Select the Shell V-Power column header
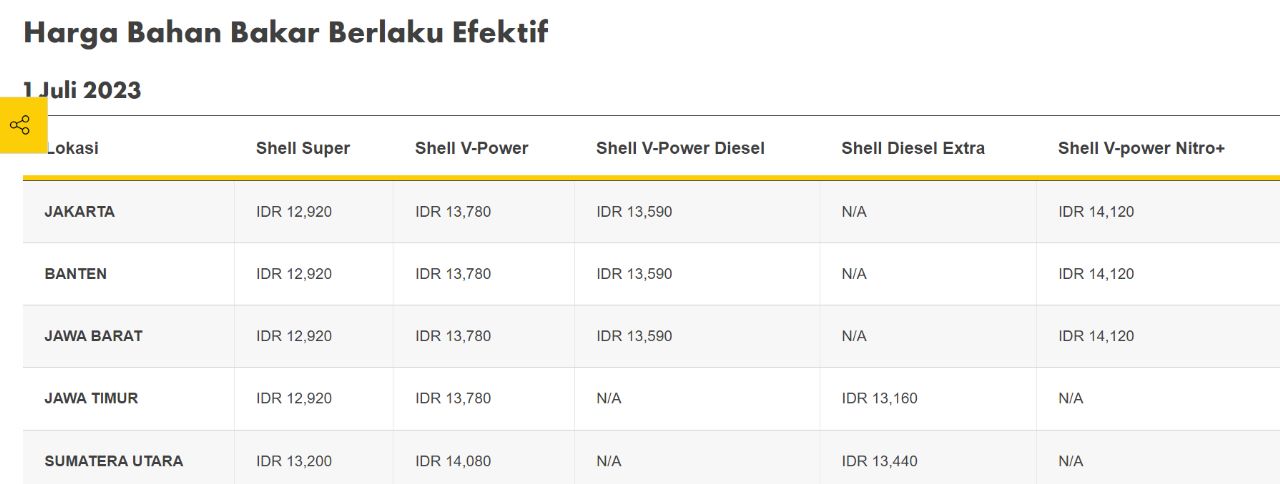The image size is (1280, 484). coord(472,148)
